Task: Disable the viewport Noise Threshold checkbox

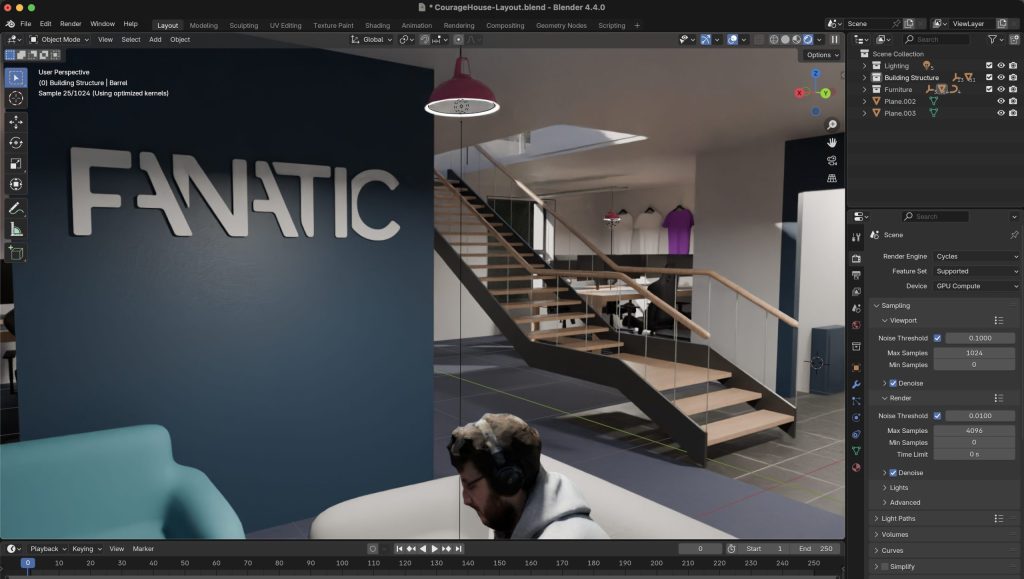Action: click(x=936, y=338)
